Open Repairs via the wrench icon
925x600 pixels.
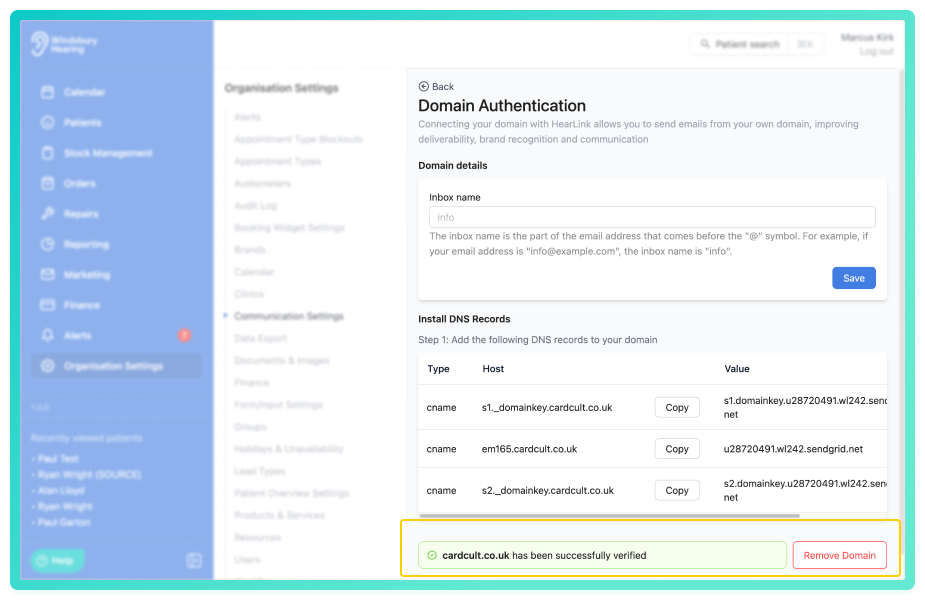pos(48,214)
